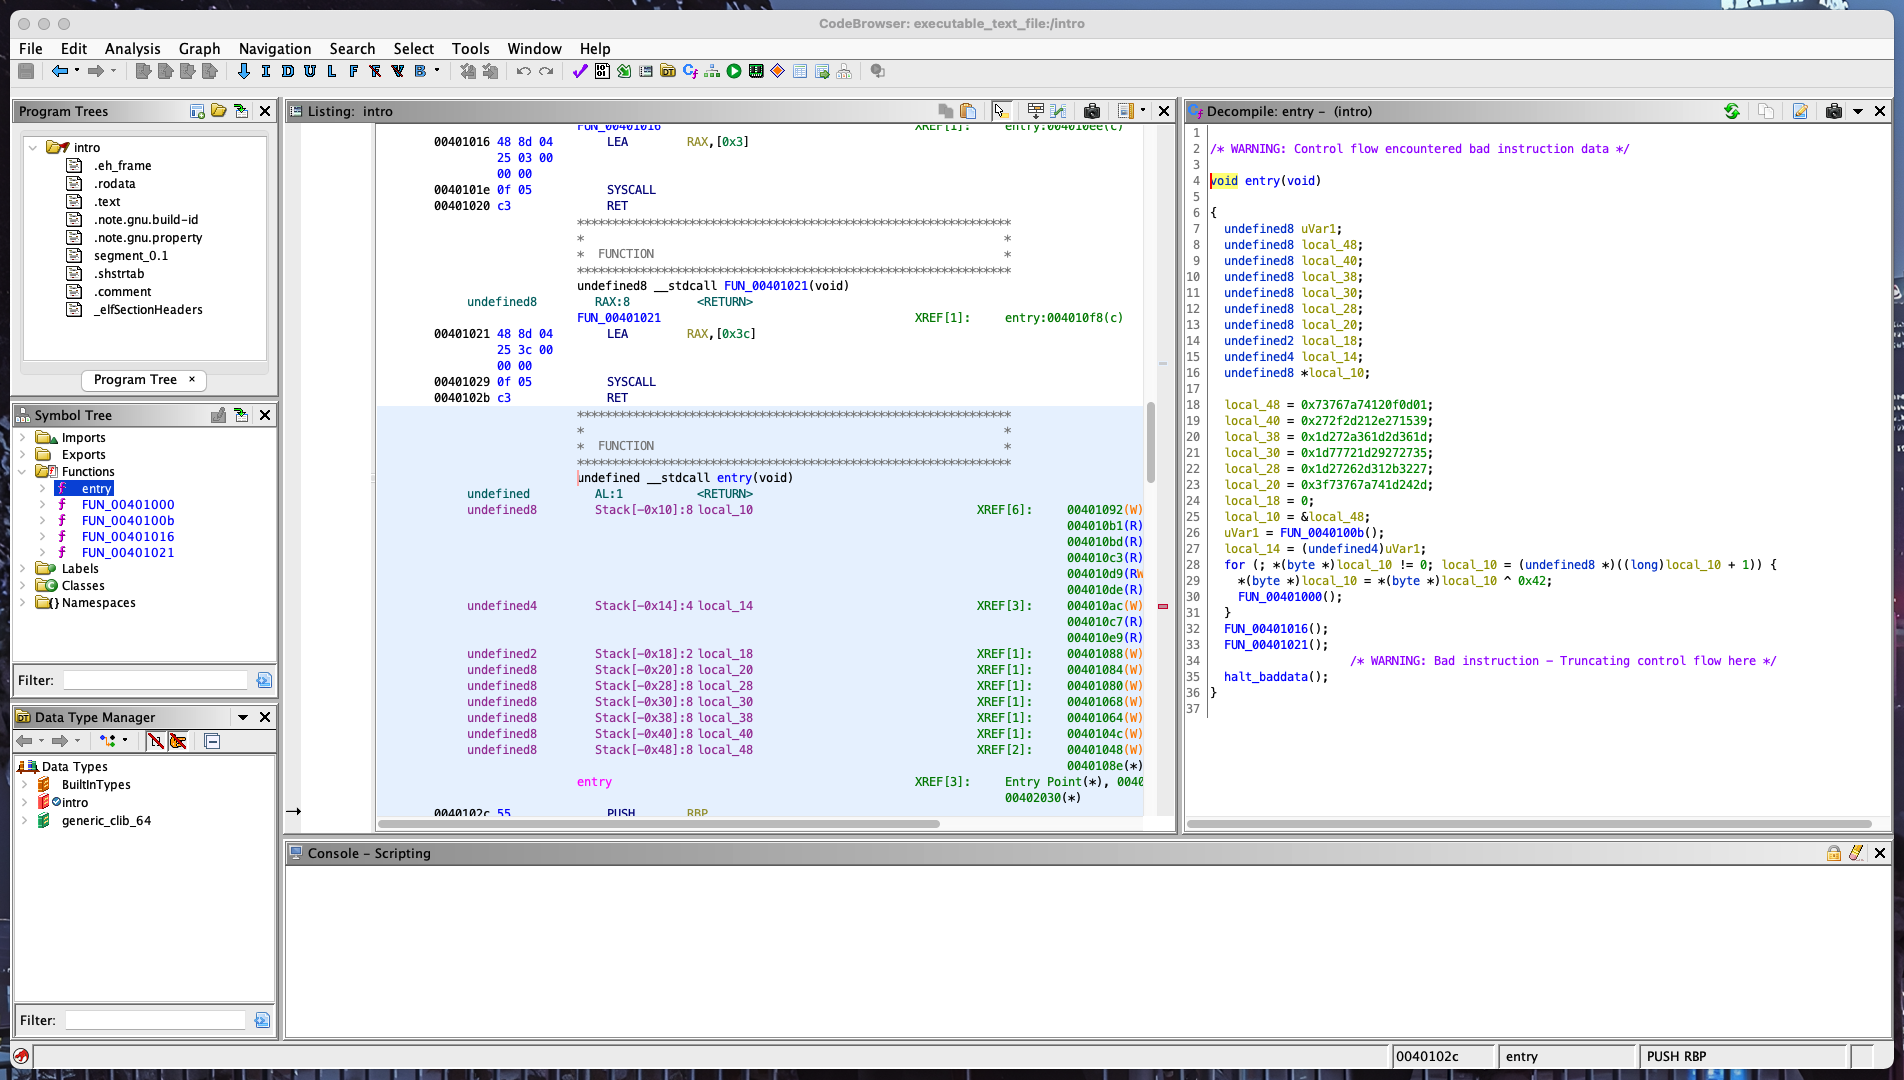Open the Decompile edit function signature pencil icon

click(1800, 111)
